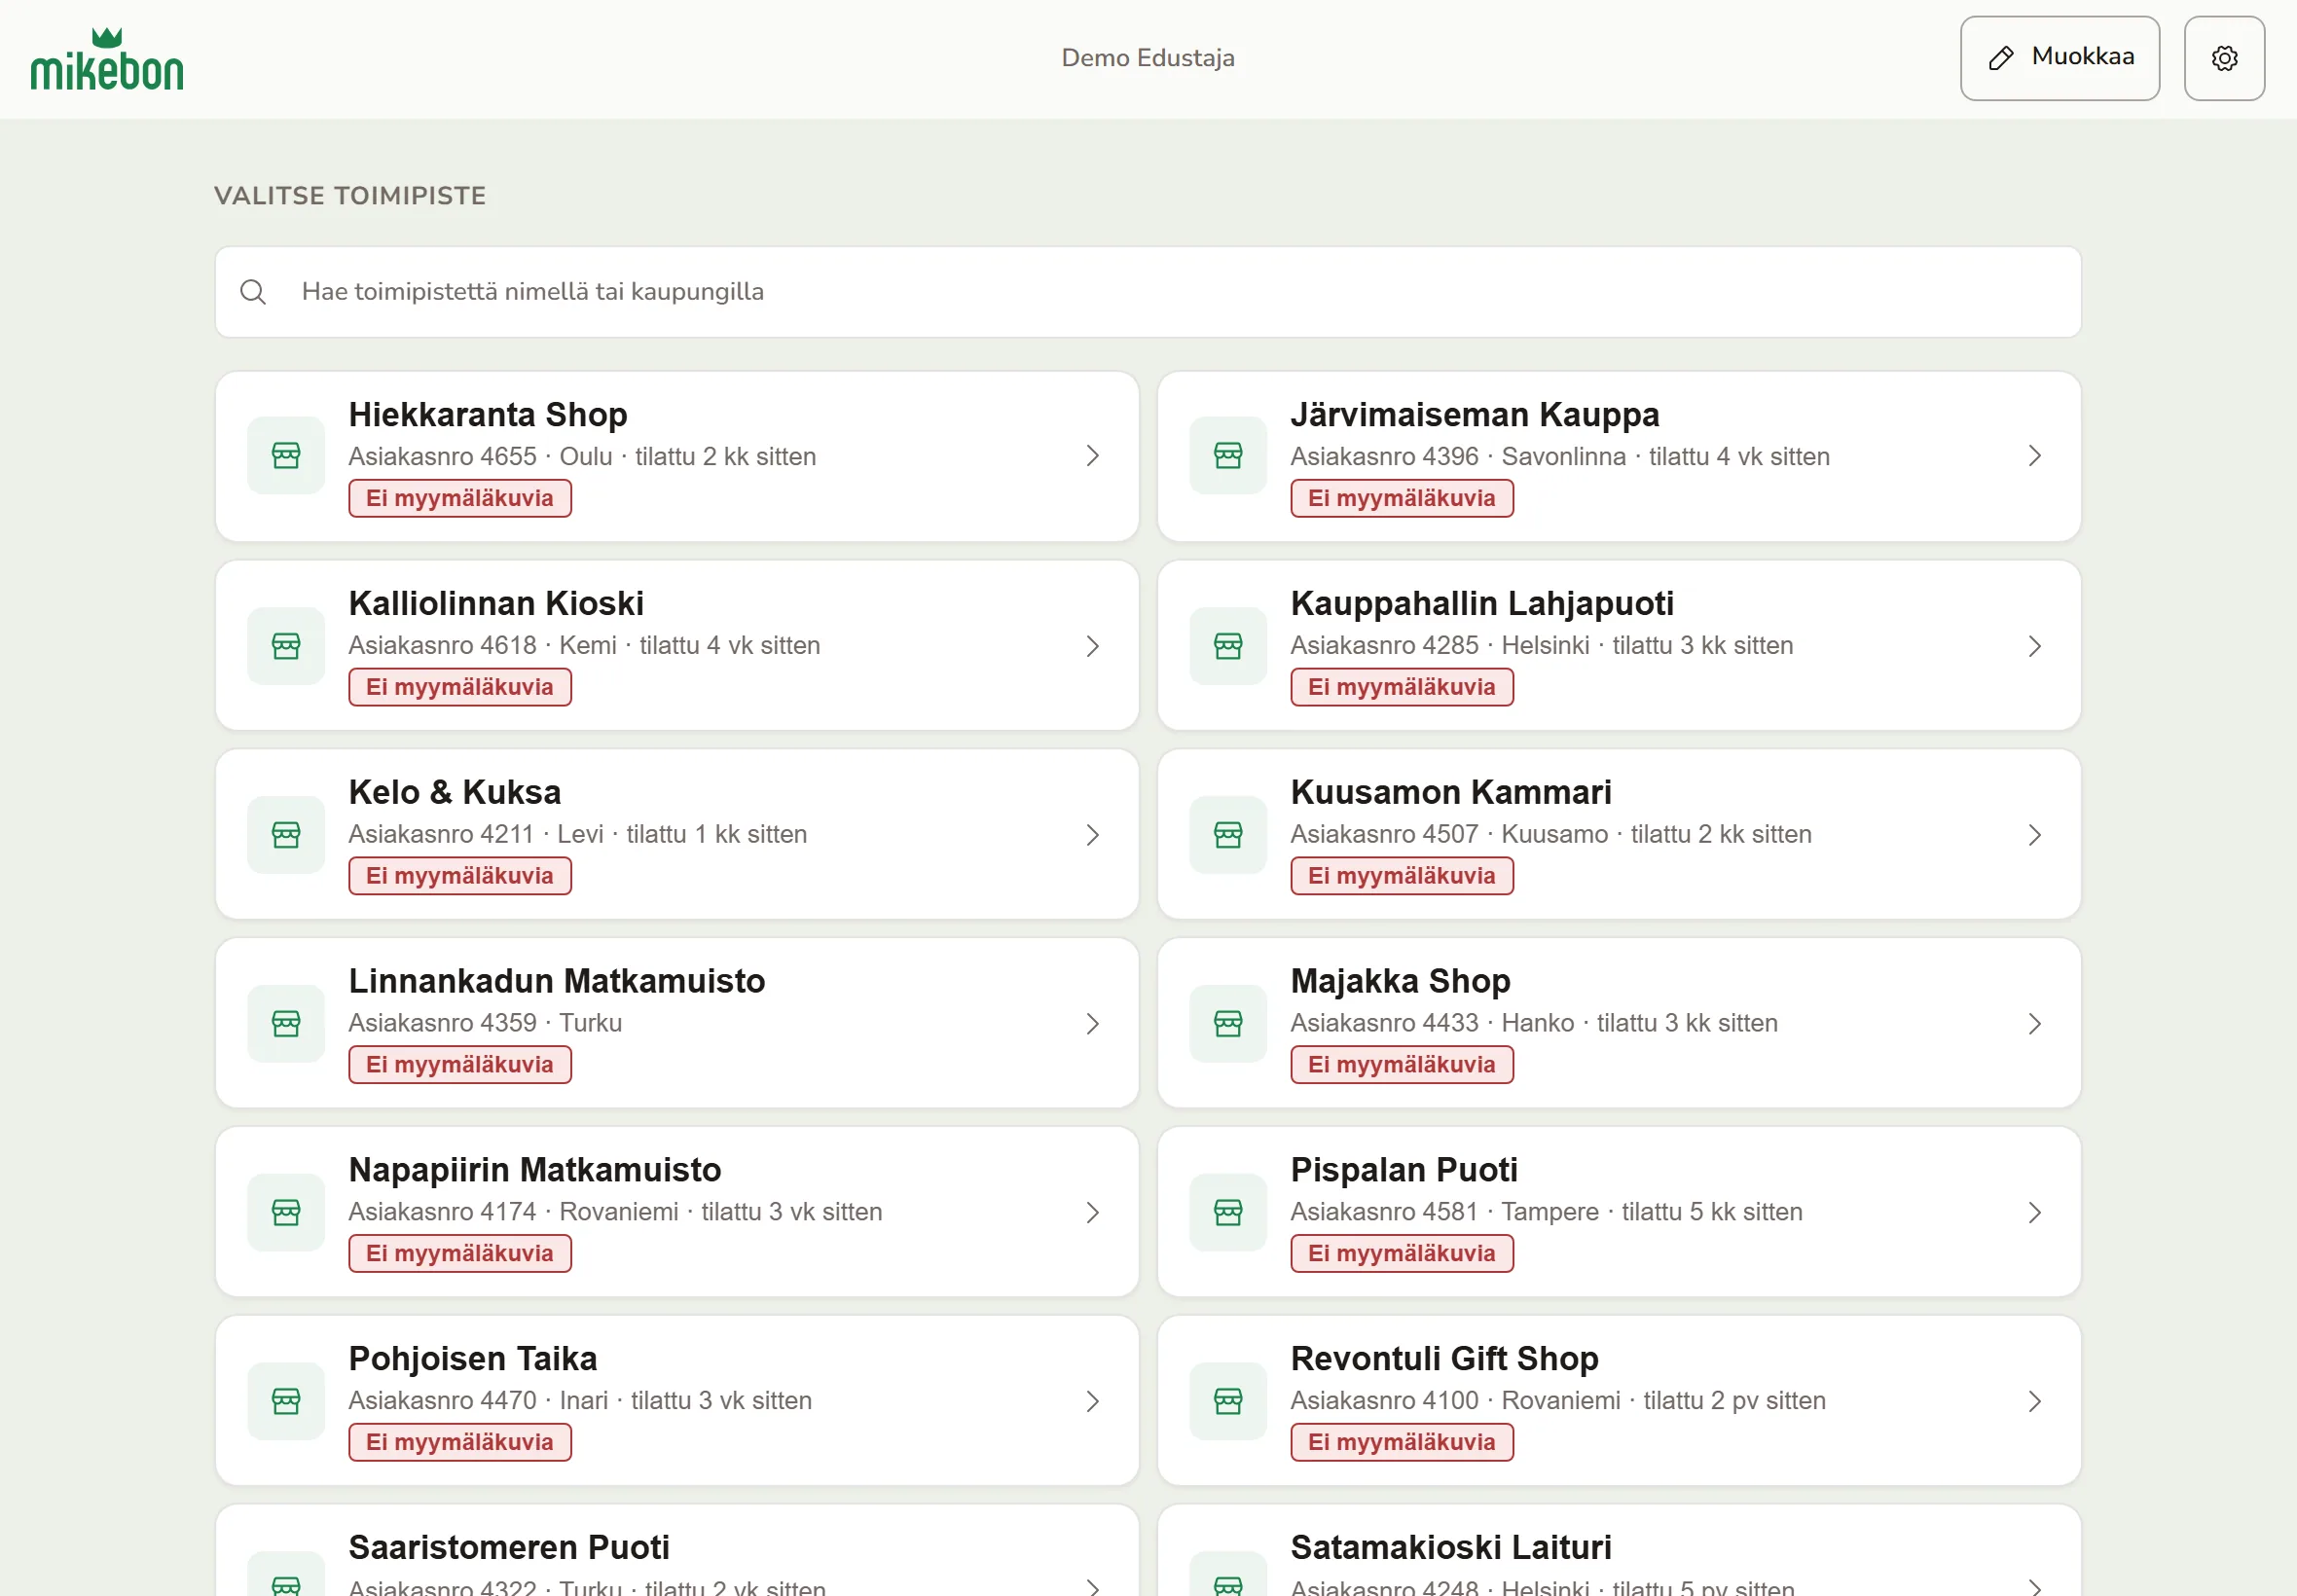Select the Pispalan Puoti title
2297x1596 pixels.
pos(1404,1170)
